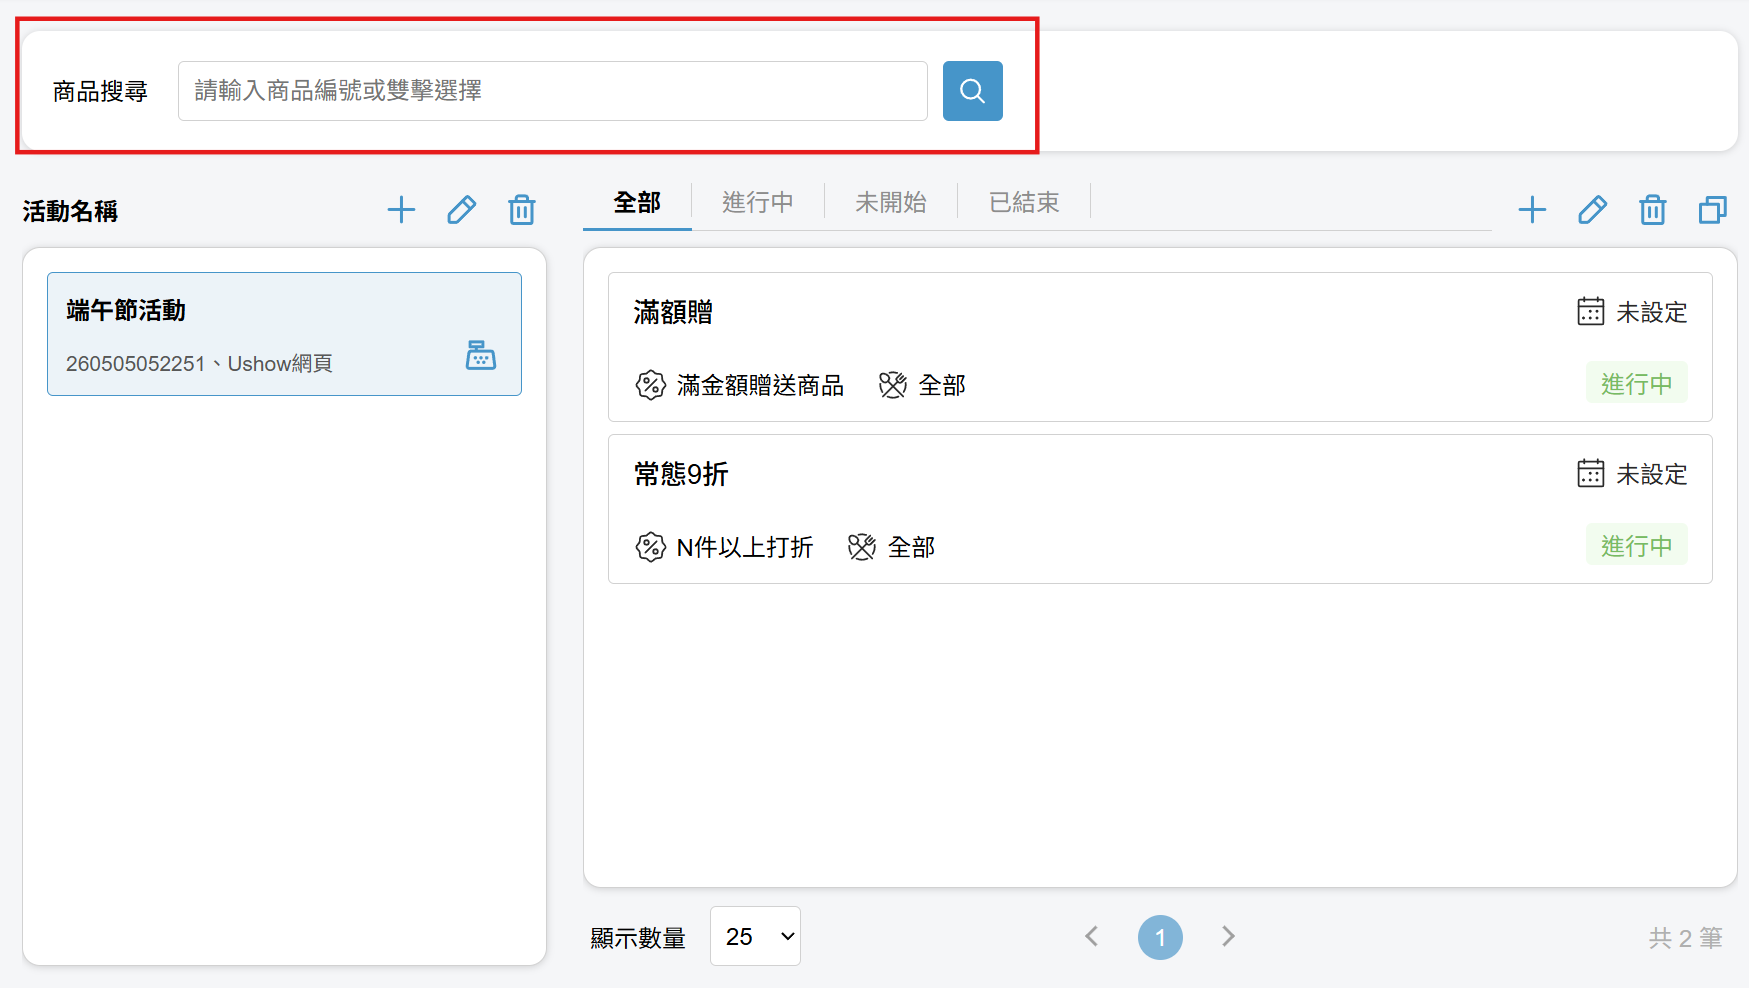Image resolution: width=1749 pixels, height=988 pixels.
Task: Click 未設定 date text on the 滿額贈 row
Action: point(1652,313)
